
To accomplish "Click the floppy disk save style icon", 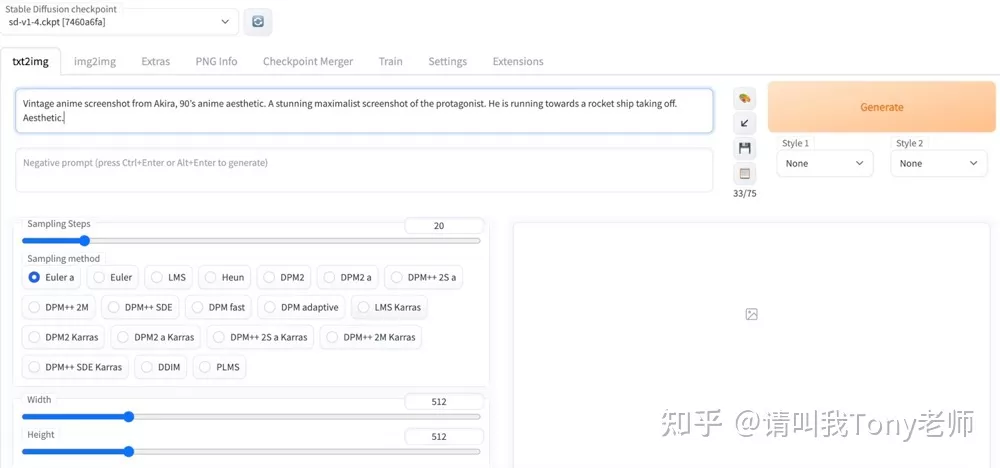I will coord(744,149).
